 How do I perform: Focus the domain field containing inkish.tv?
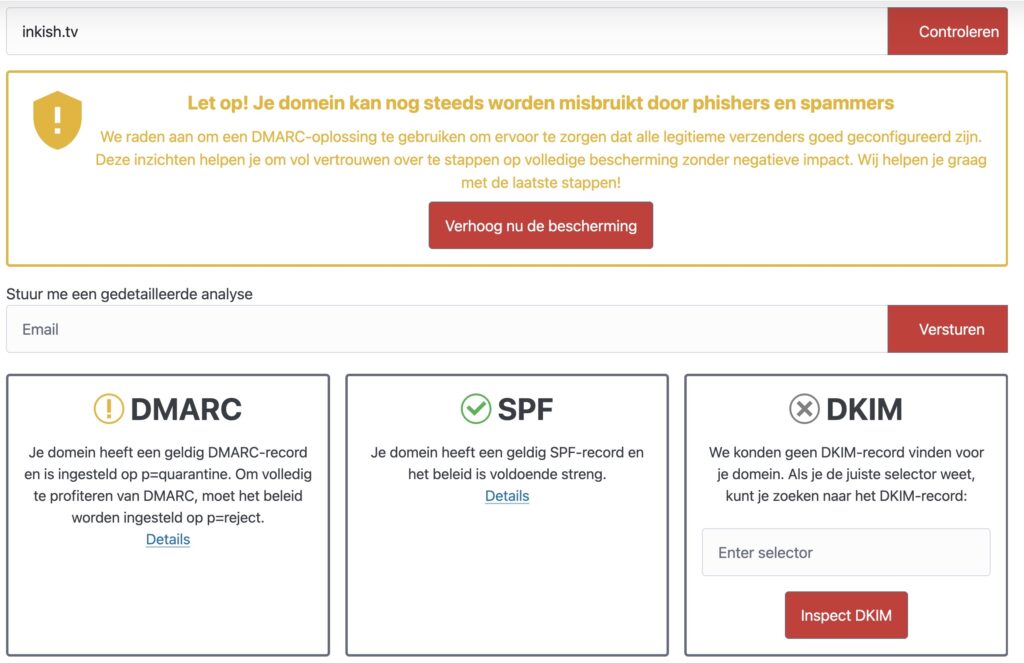tap(446, 32)
